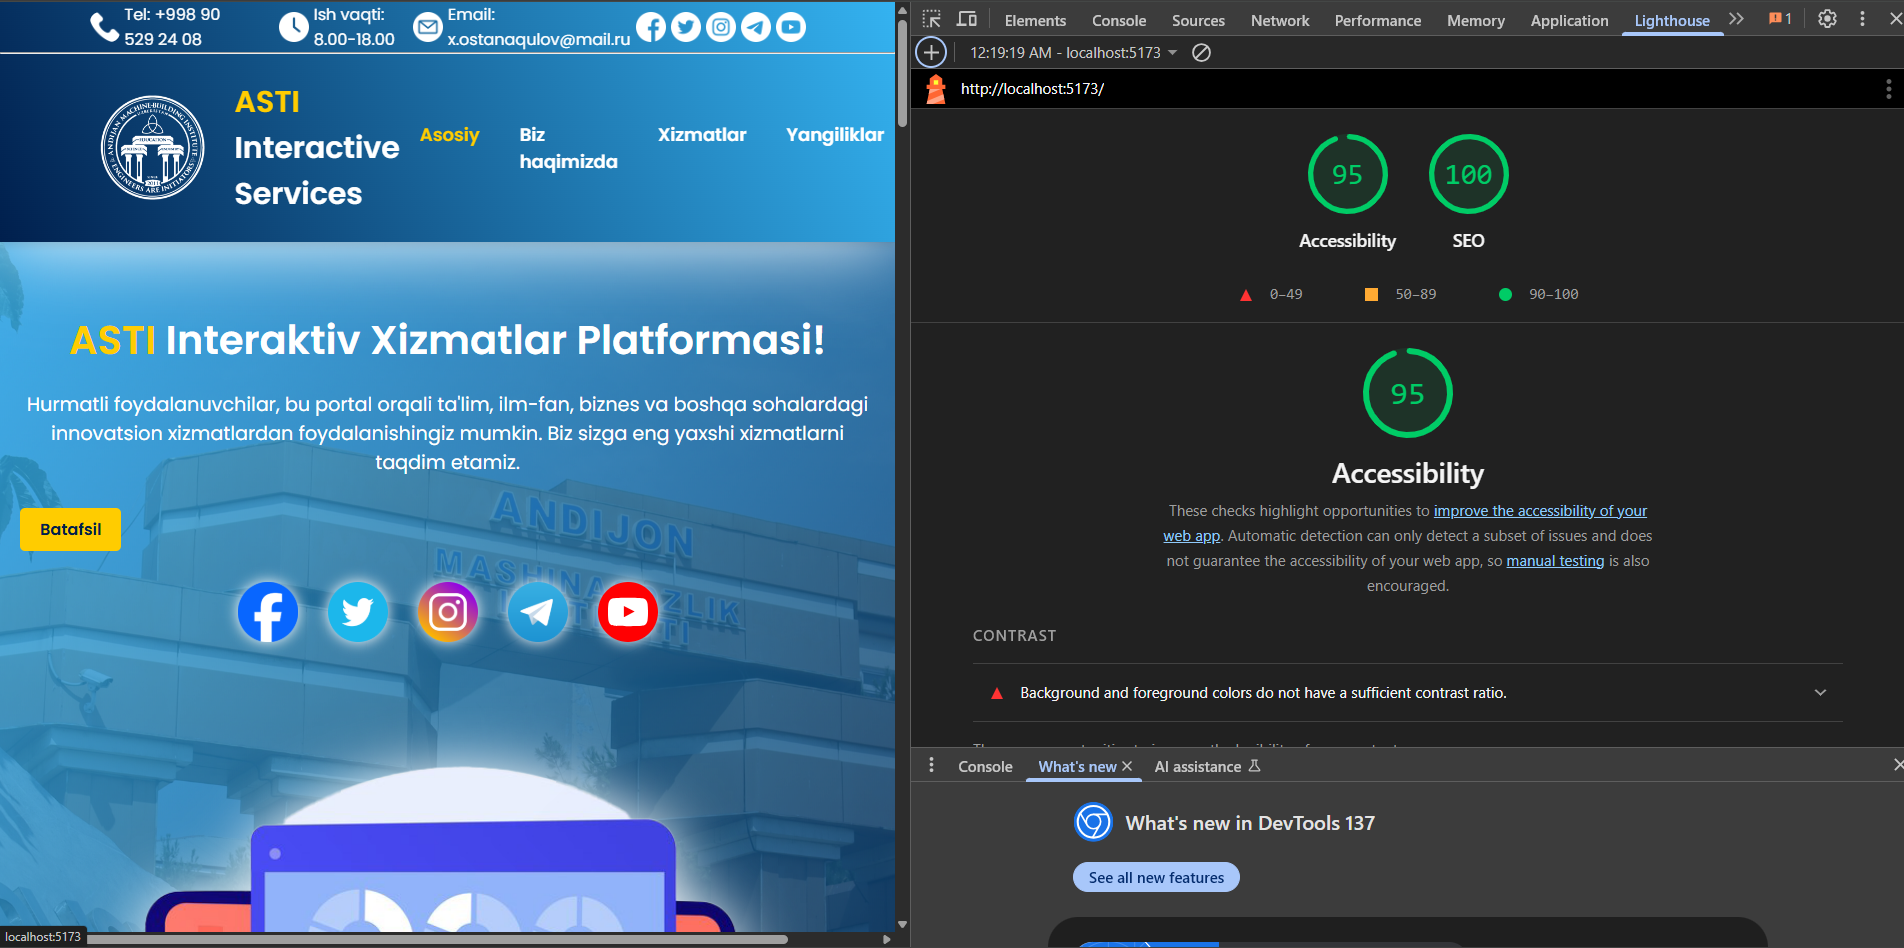Click See all new features button
The image size is (1904, 948).
pos(1156,877)
